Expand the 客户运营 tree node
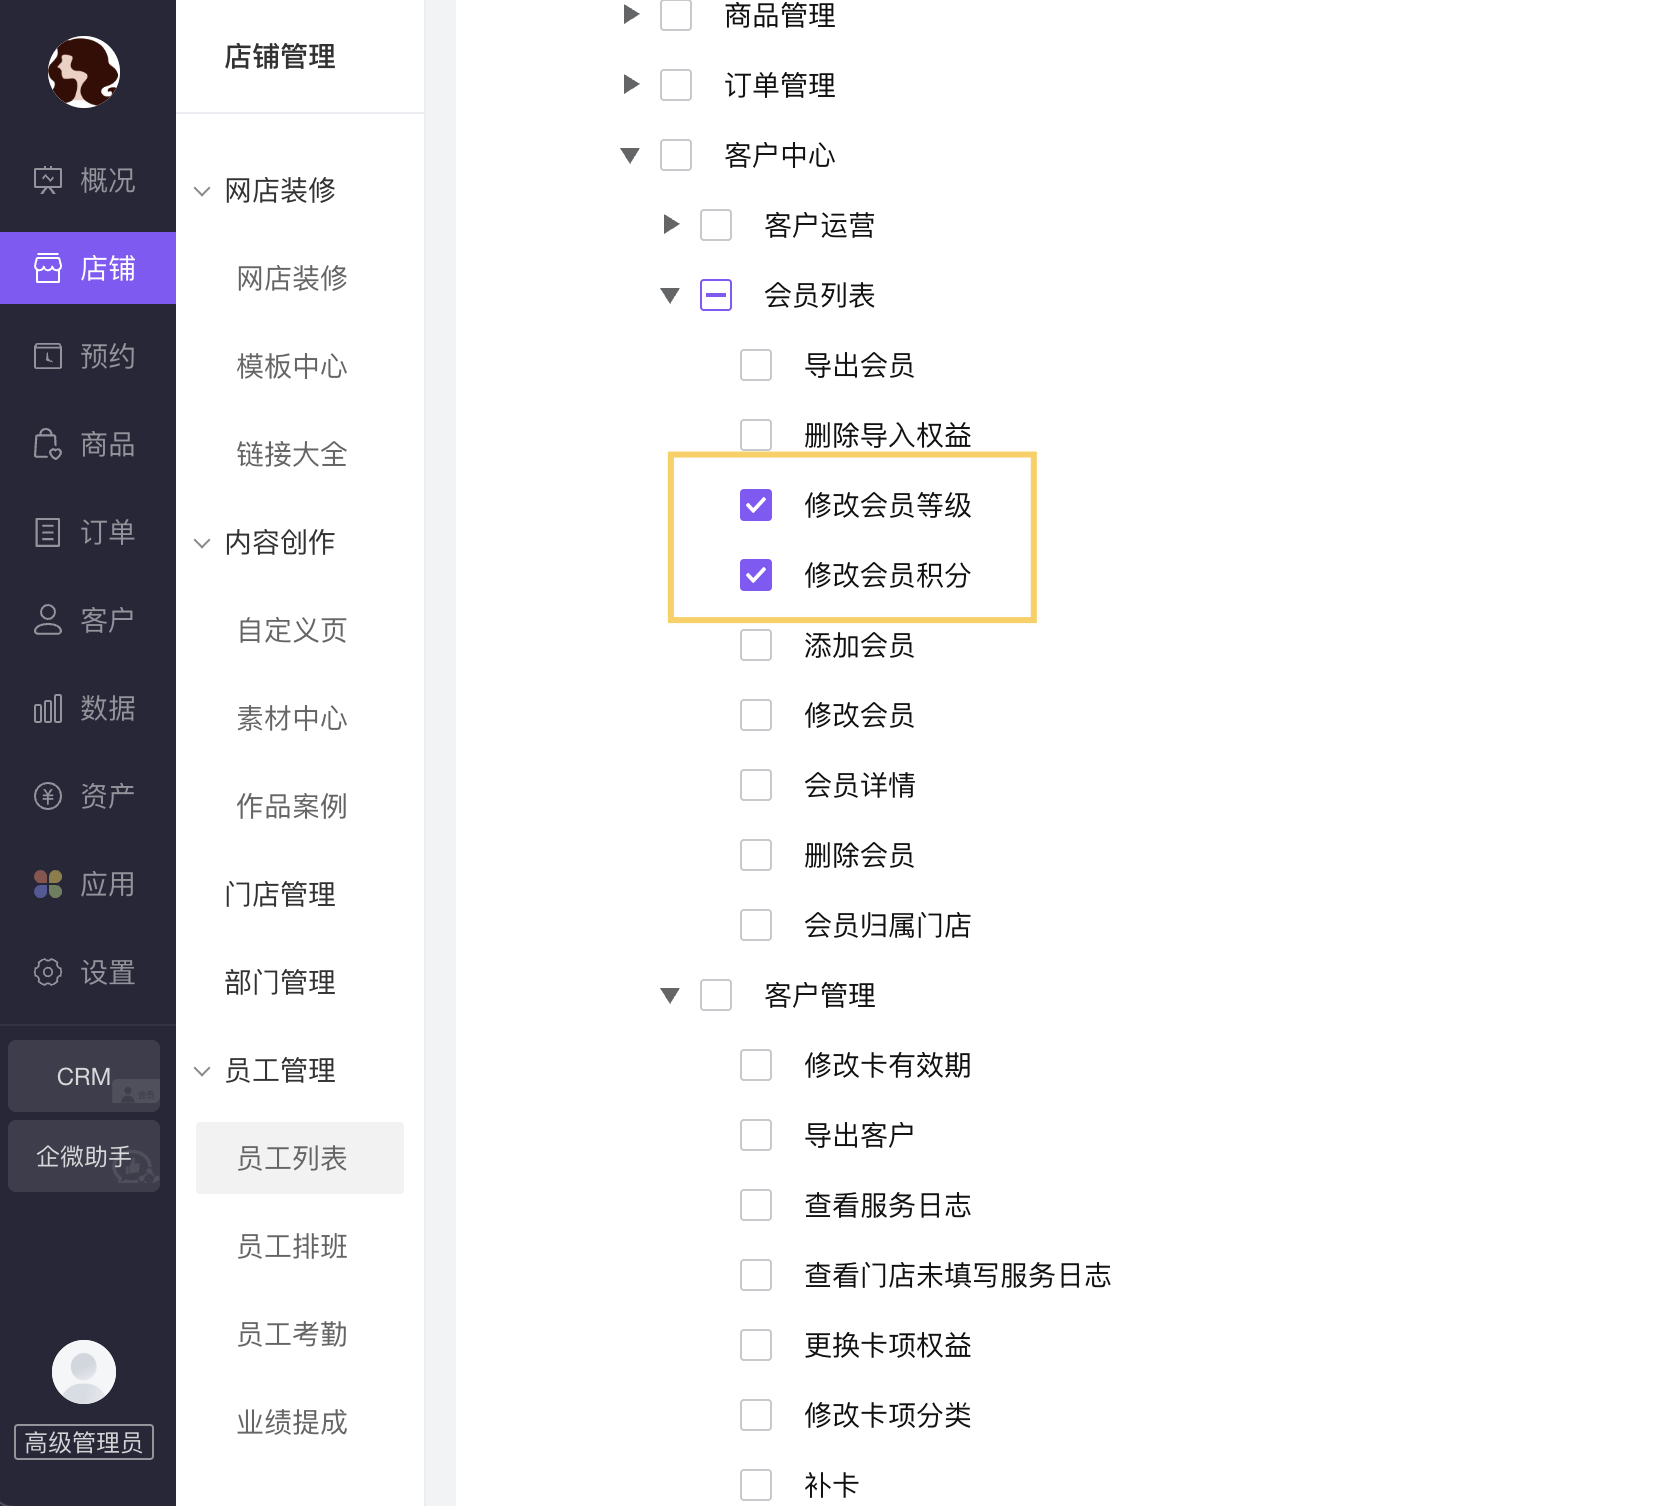 [670, 225]
